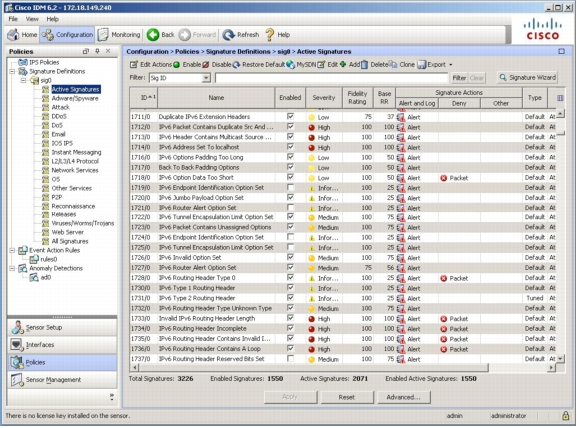Viewport: 577px width, 428px height.
Task: Select Adware/Spyware in the tree
Action: pos(75,98)
